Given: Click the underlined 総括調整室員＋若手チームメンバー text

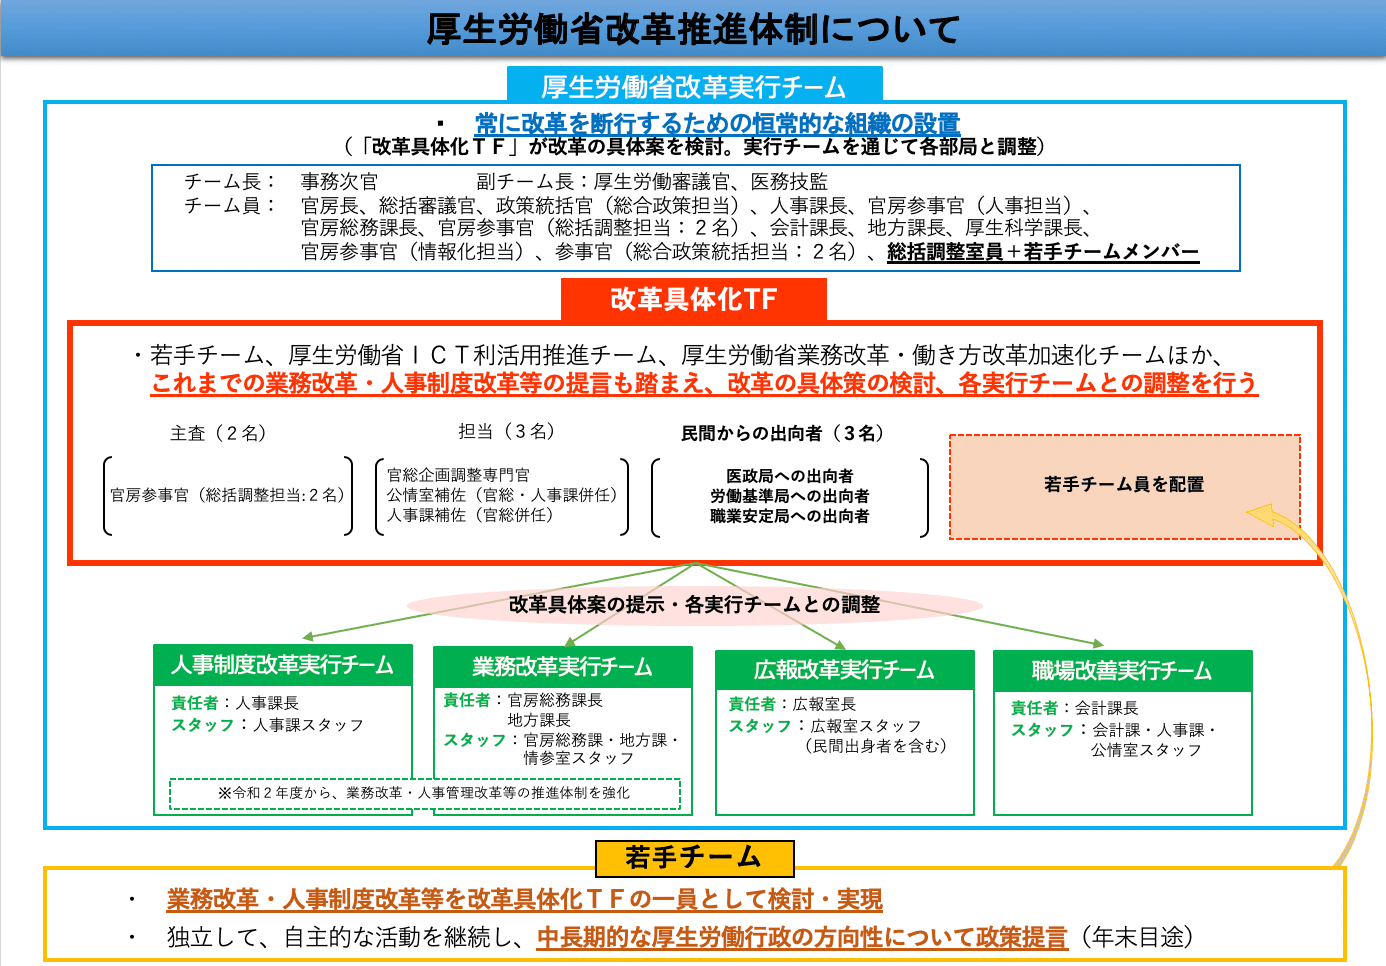Looking at the screenshot, I should pyautogui.click(x=1042, y=252).
